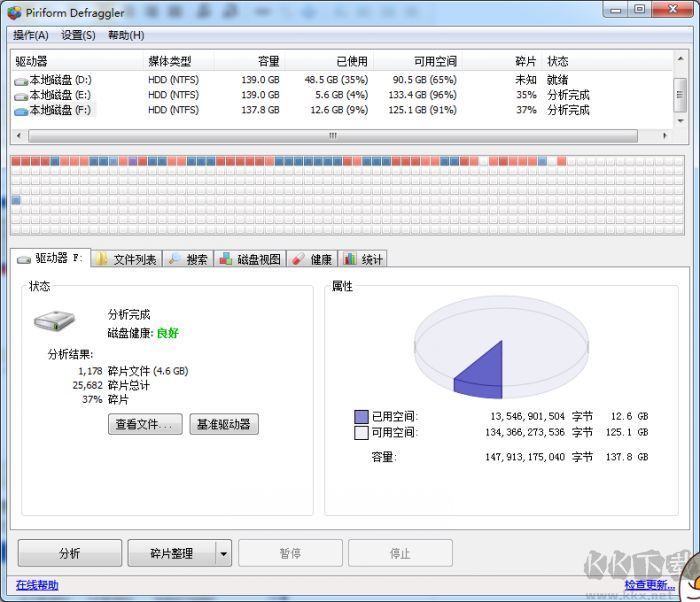
Task: Click the large hard drive icon under 状态
Action: pos(54,322)
